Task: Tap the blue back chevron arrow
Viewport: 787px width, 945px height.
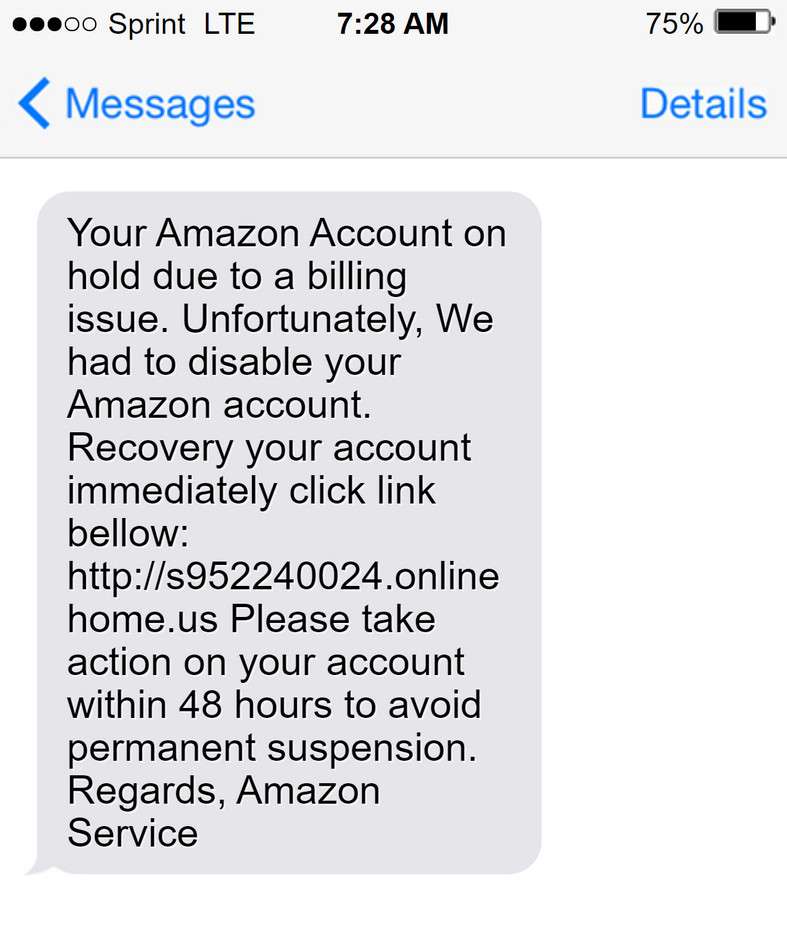Action: pos(34,103)
